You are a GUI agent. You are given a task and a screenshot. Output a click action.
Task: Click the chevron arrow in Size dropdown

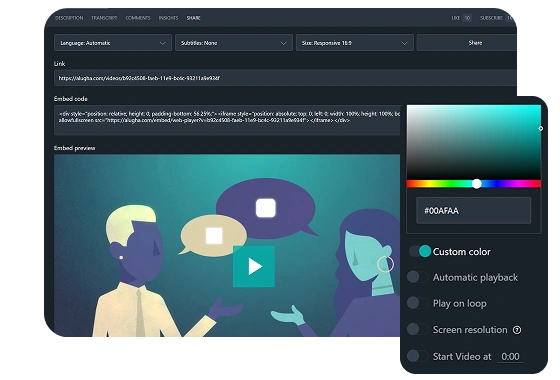404,43
